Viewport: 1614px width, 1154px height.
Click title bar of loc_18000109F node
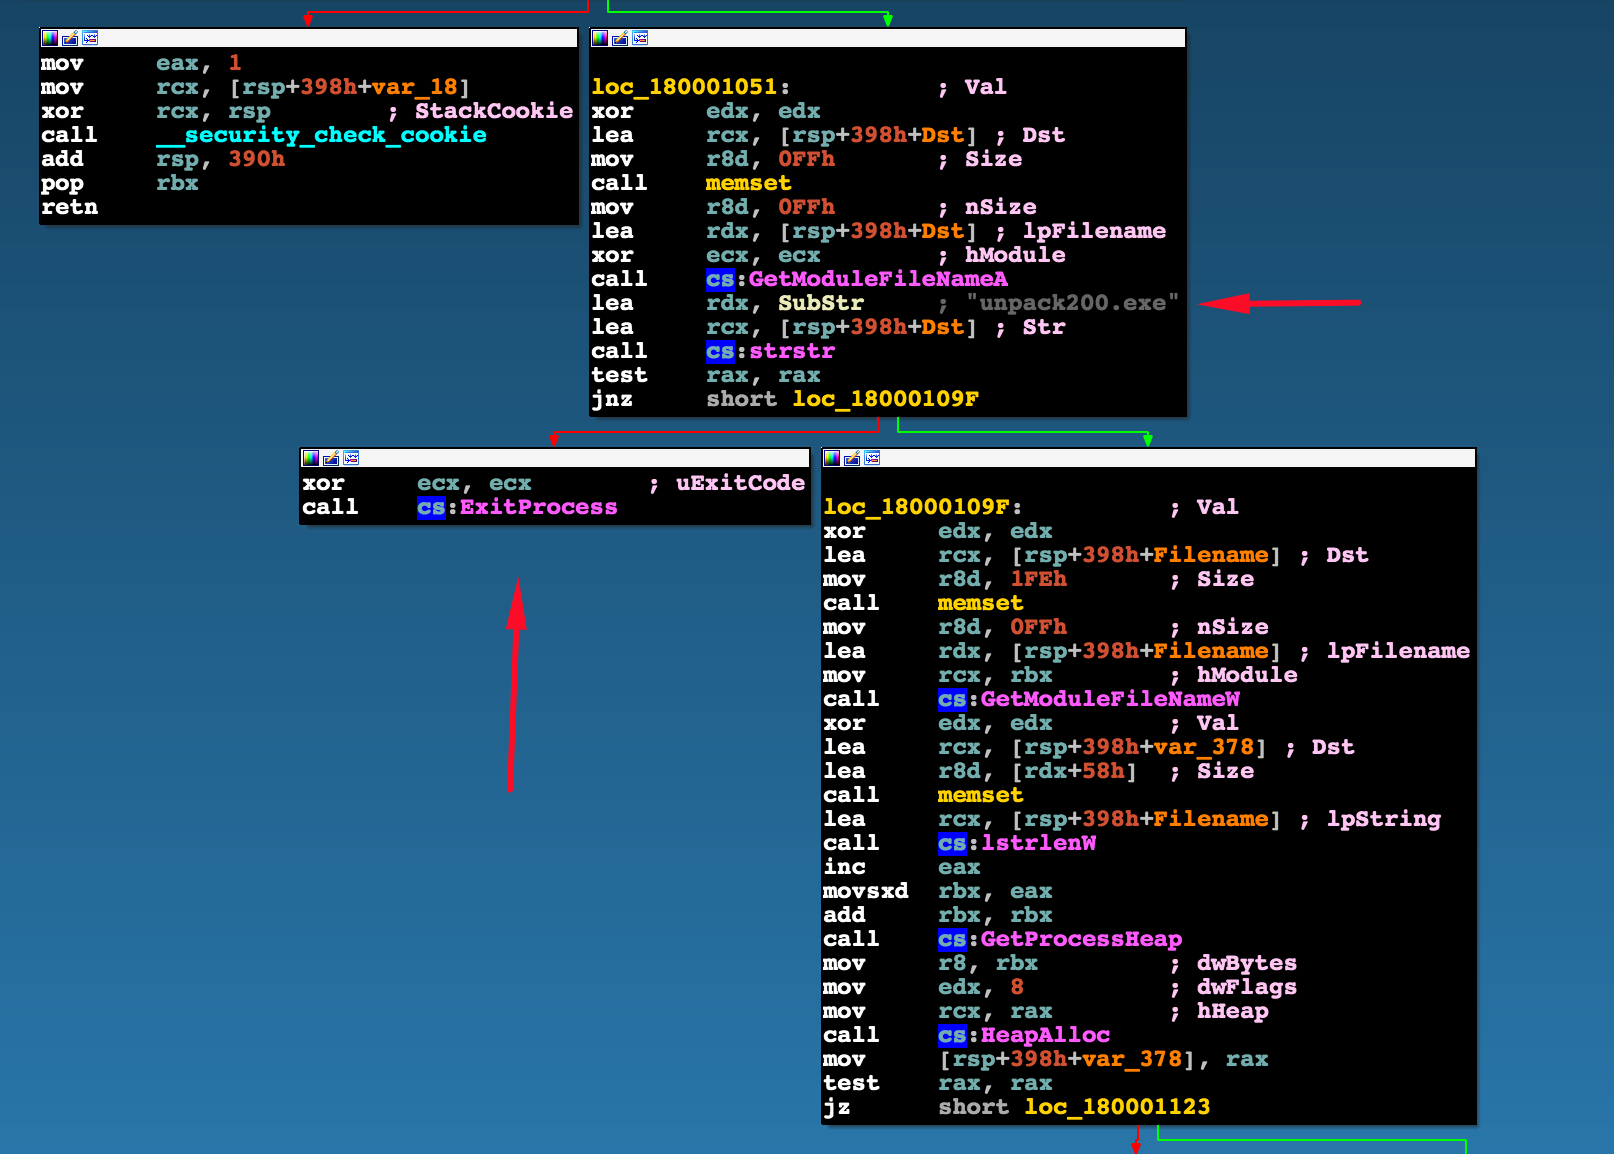point(1149,458)
